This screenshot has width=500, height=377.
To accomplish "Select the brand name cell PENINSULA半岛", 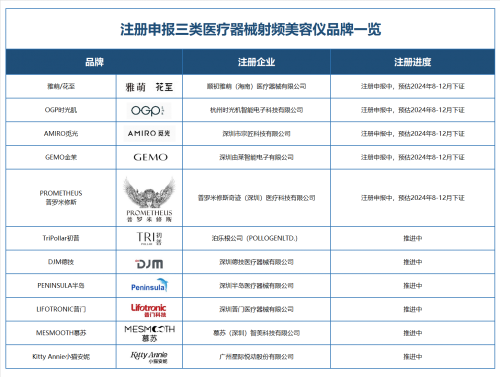I will pyautogui.click(x=61, y=286).
